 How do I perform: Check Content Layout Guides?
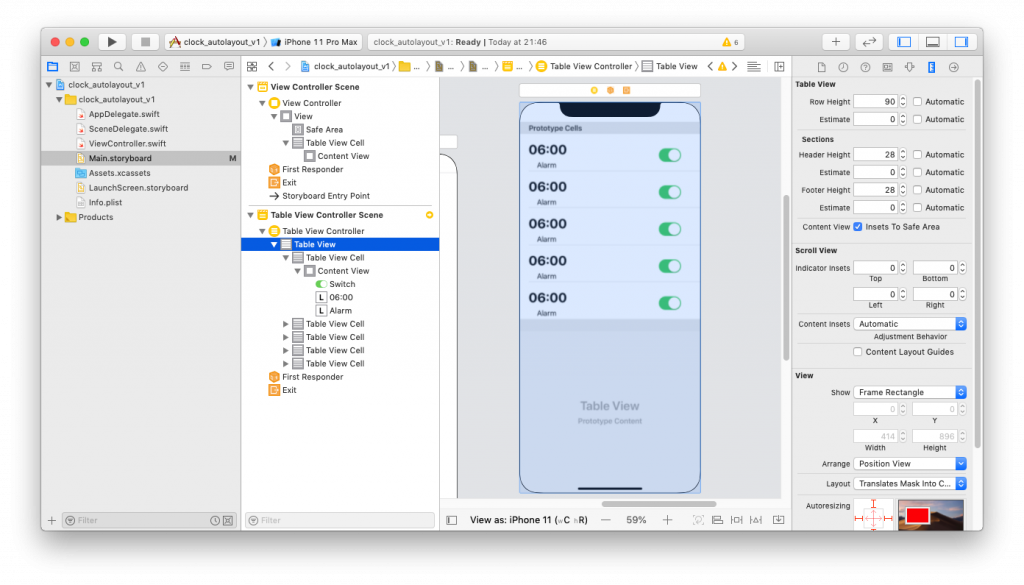(x=857, y=352)
